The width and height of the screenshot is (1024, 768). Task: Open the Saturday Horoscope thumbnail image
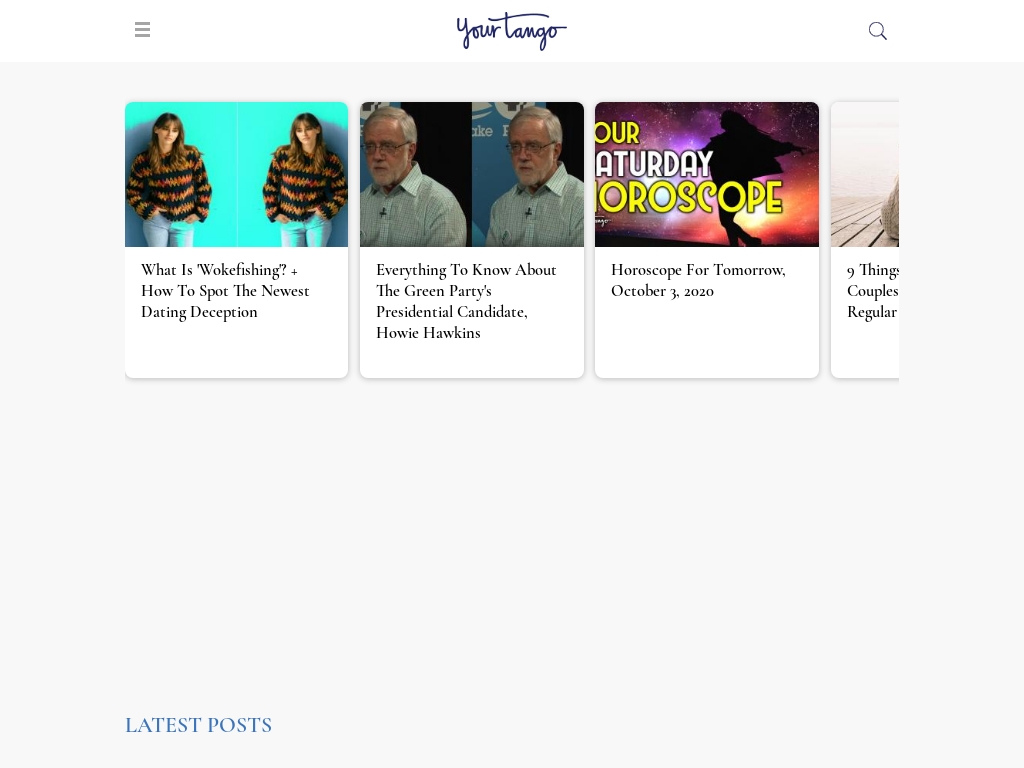tap(707, 174)
